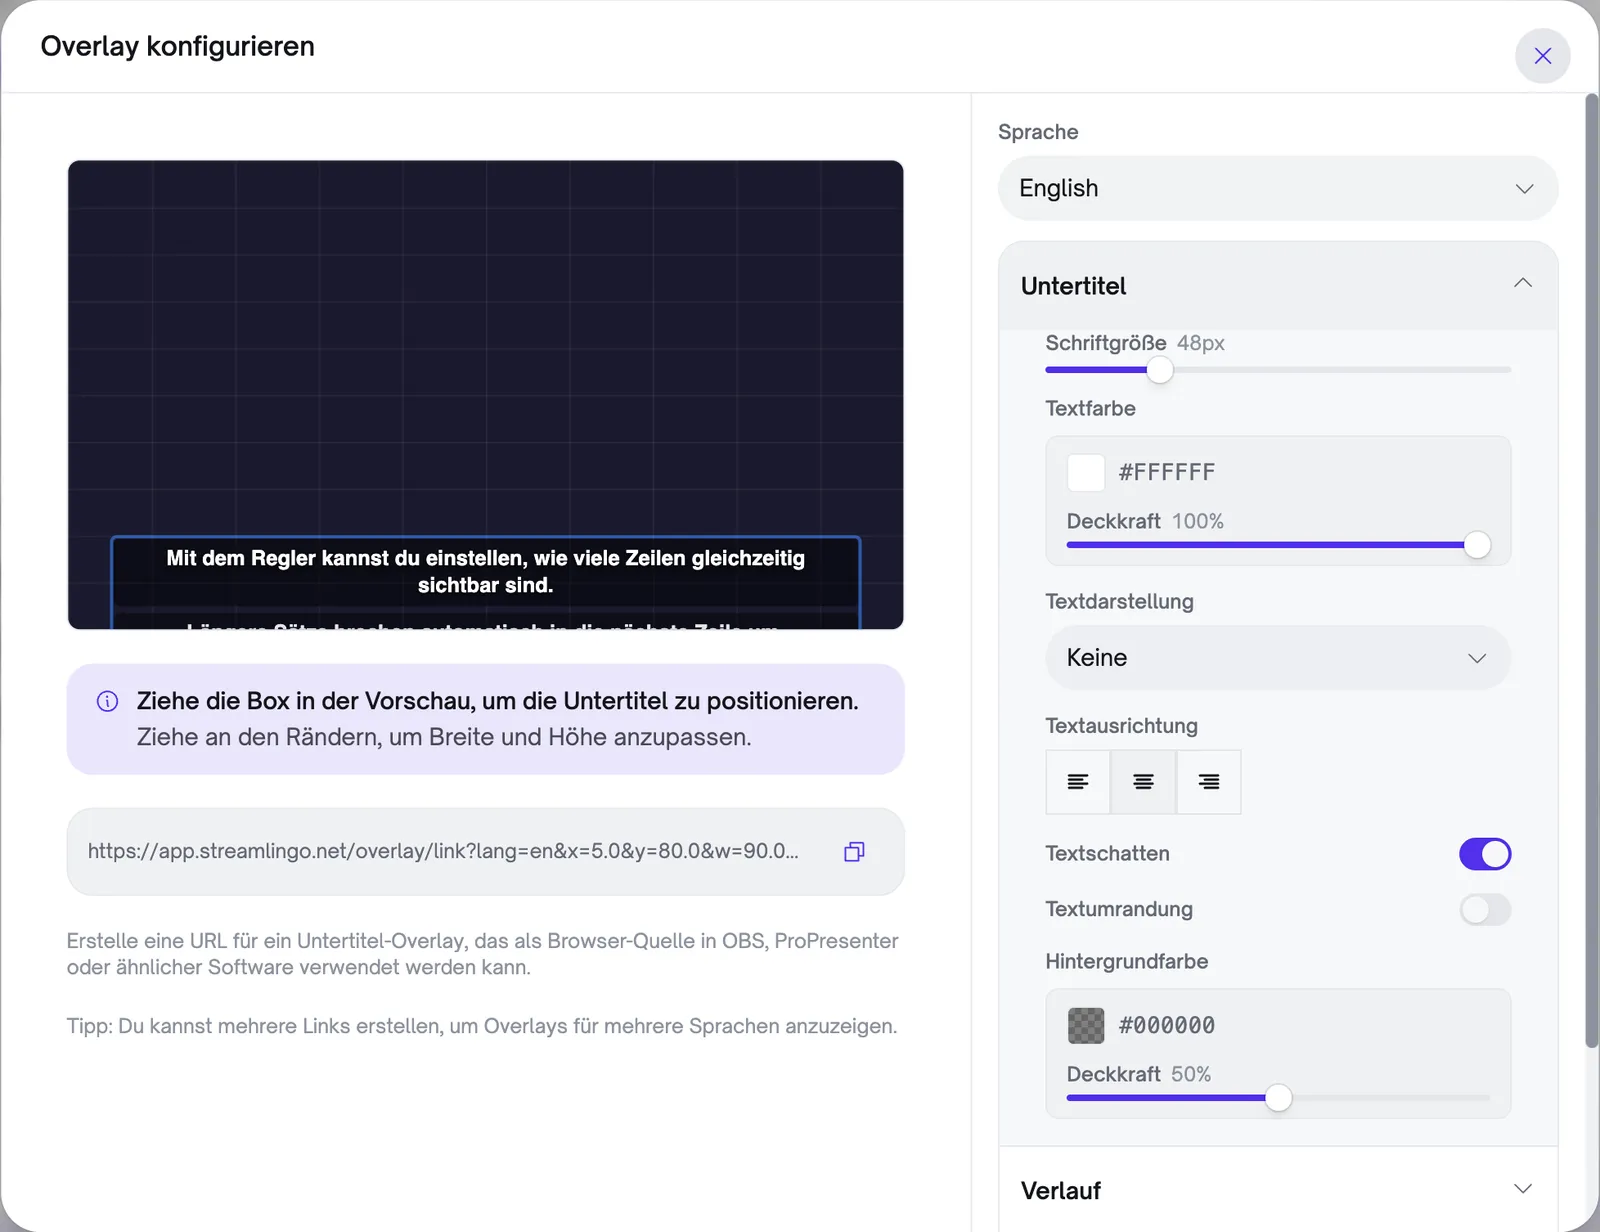The width and height of the screenshot is (1600, 1232).
Task: Click the overlay link URL field
Action: pos(485,852)
